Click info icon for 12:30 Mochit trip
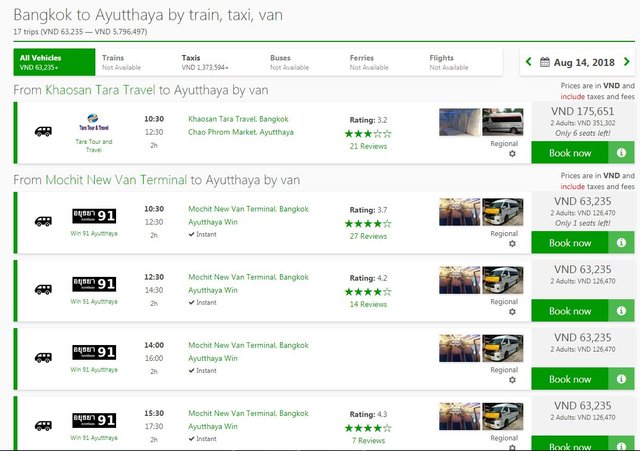640x451 pixels. (x=621, y=311)
